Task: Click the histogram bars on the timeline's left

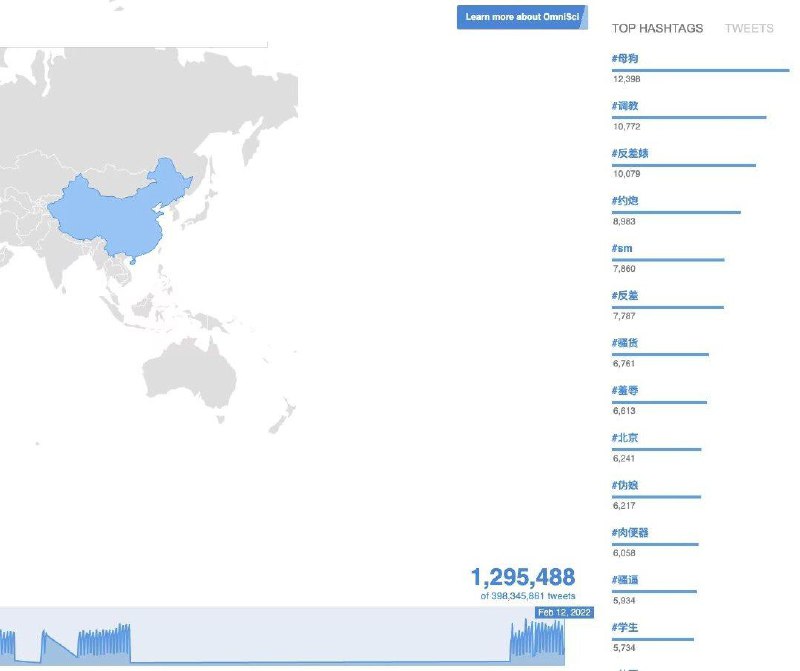Action: click(103, 642)
